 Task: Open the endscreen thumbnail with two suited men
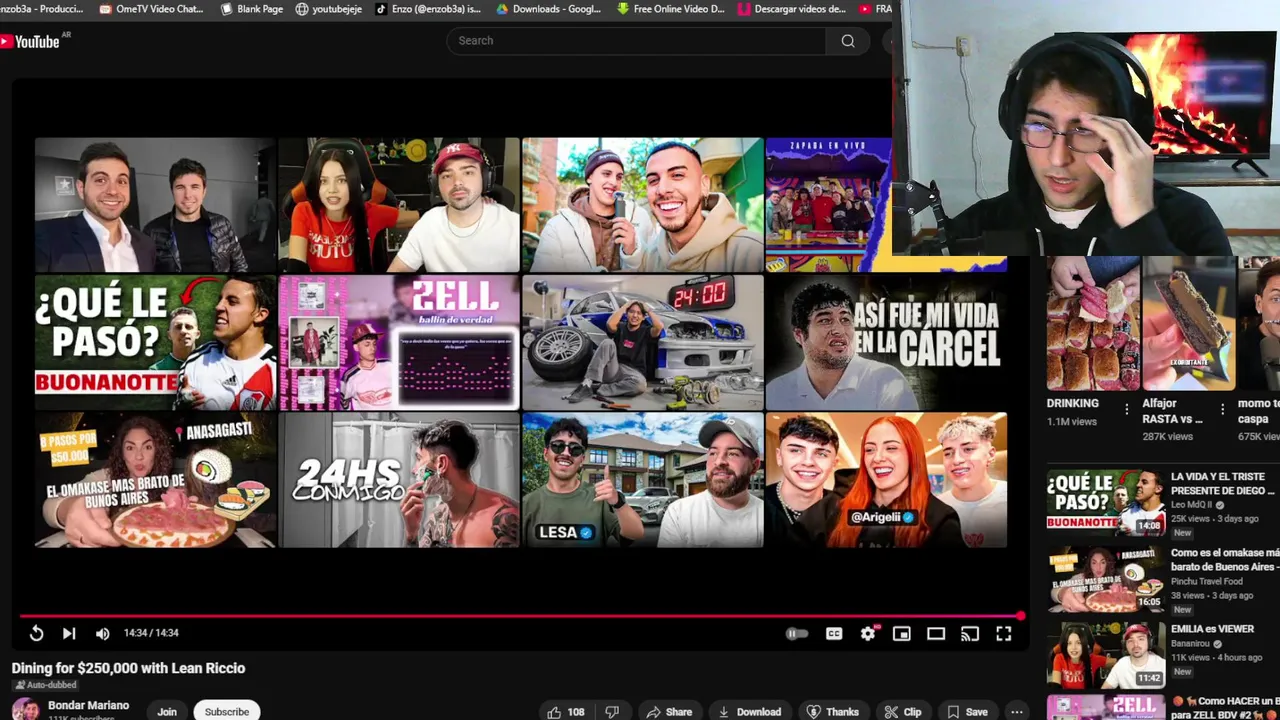tap(155, 205)
